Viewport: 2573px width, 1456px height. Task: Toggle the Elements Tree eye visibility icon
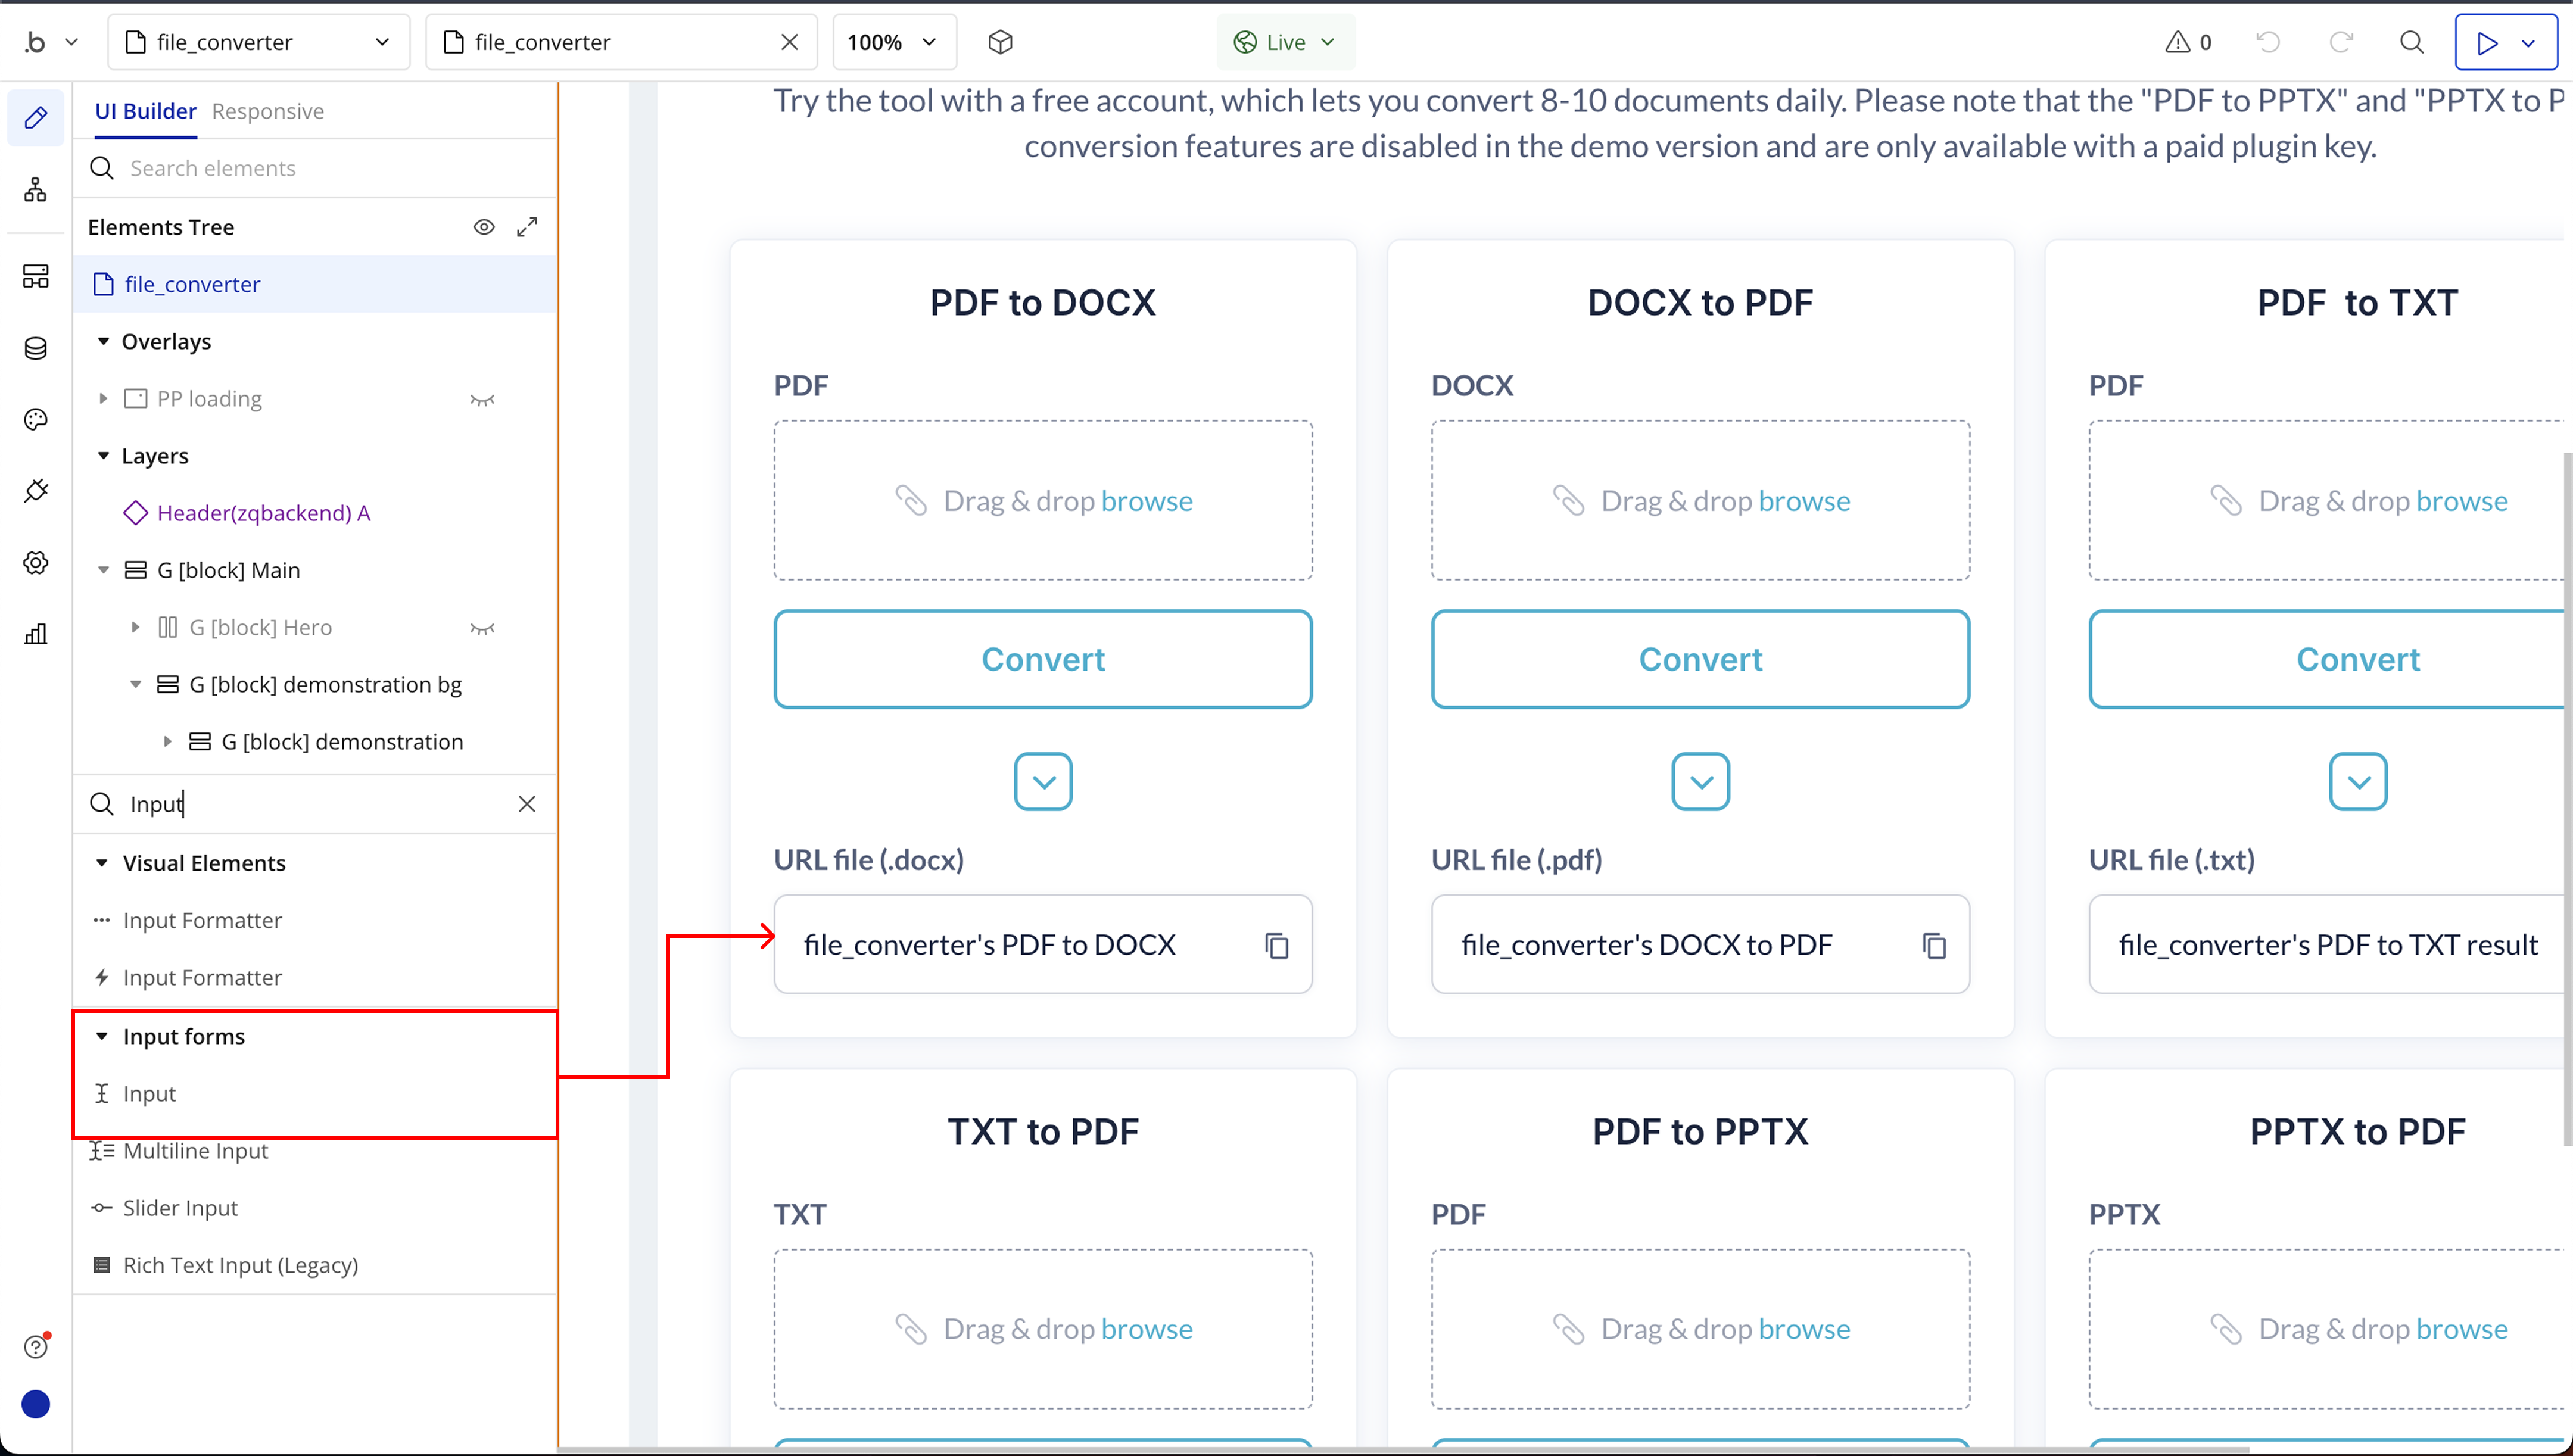coord(484,227)
